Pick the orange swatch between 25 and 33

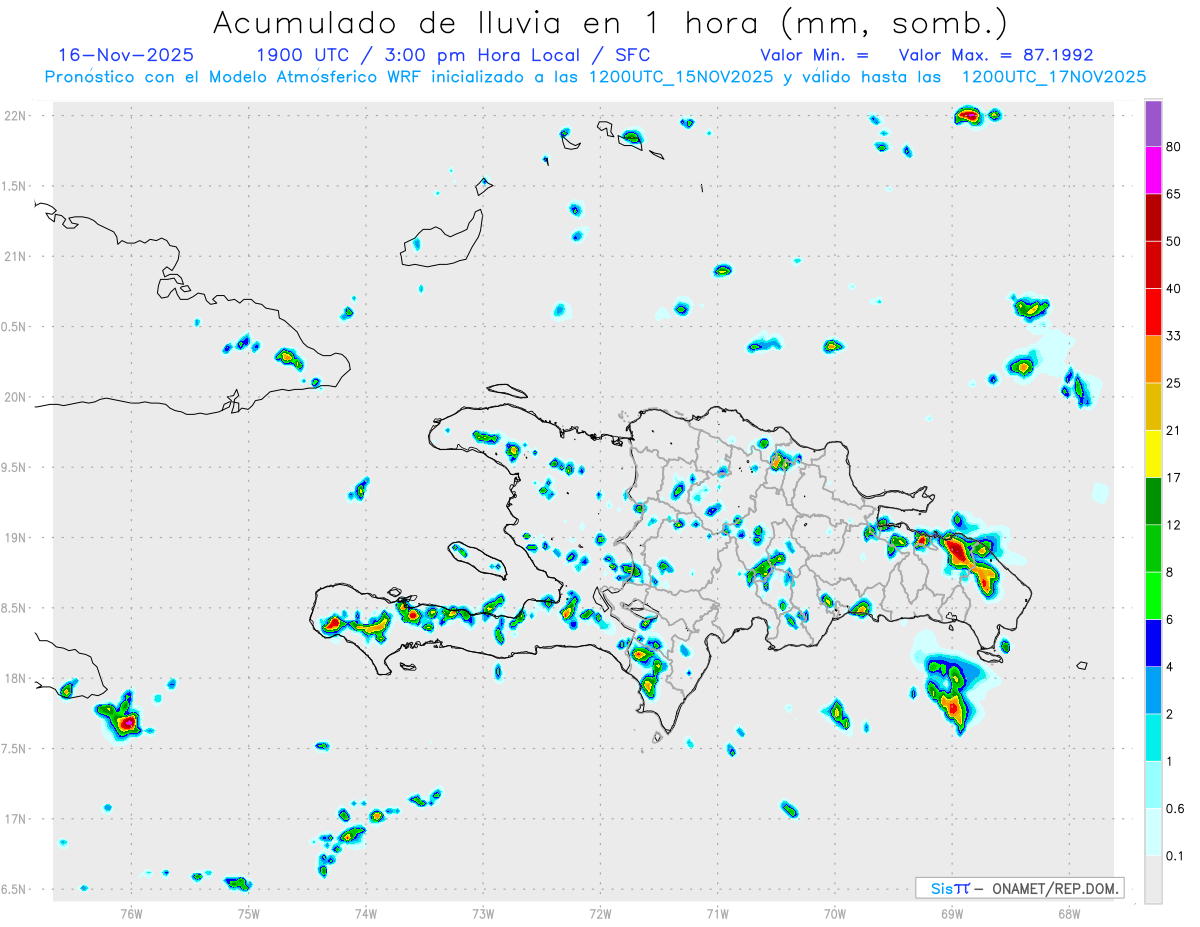1153,360
